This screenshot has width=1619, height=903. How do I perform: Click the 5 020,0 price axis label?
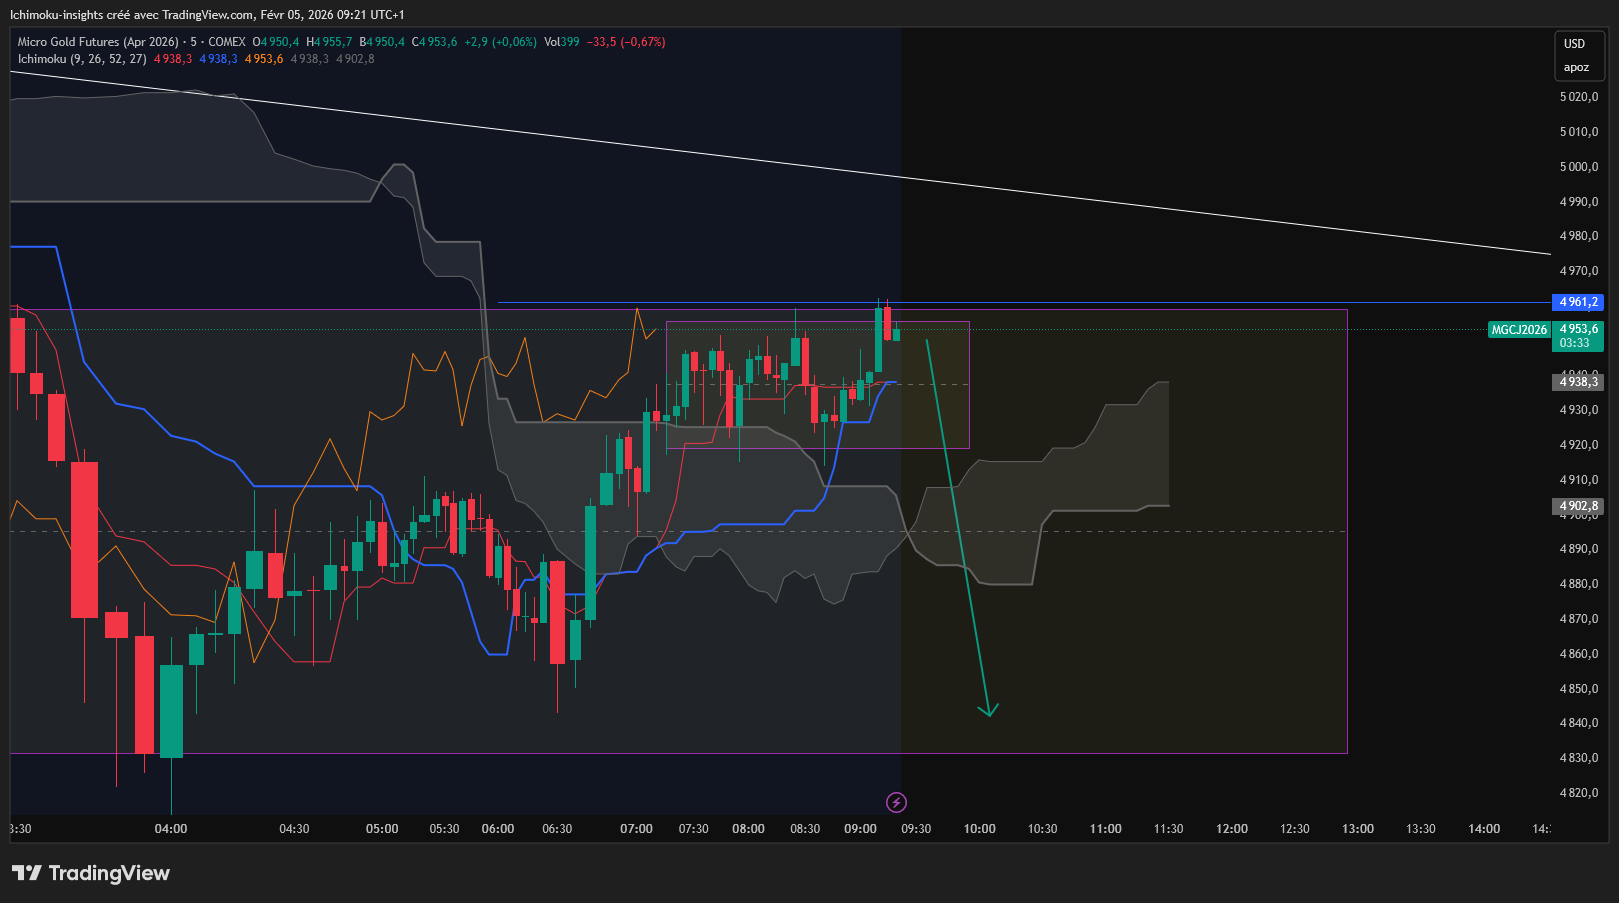tap(1579, 97)
